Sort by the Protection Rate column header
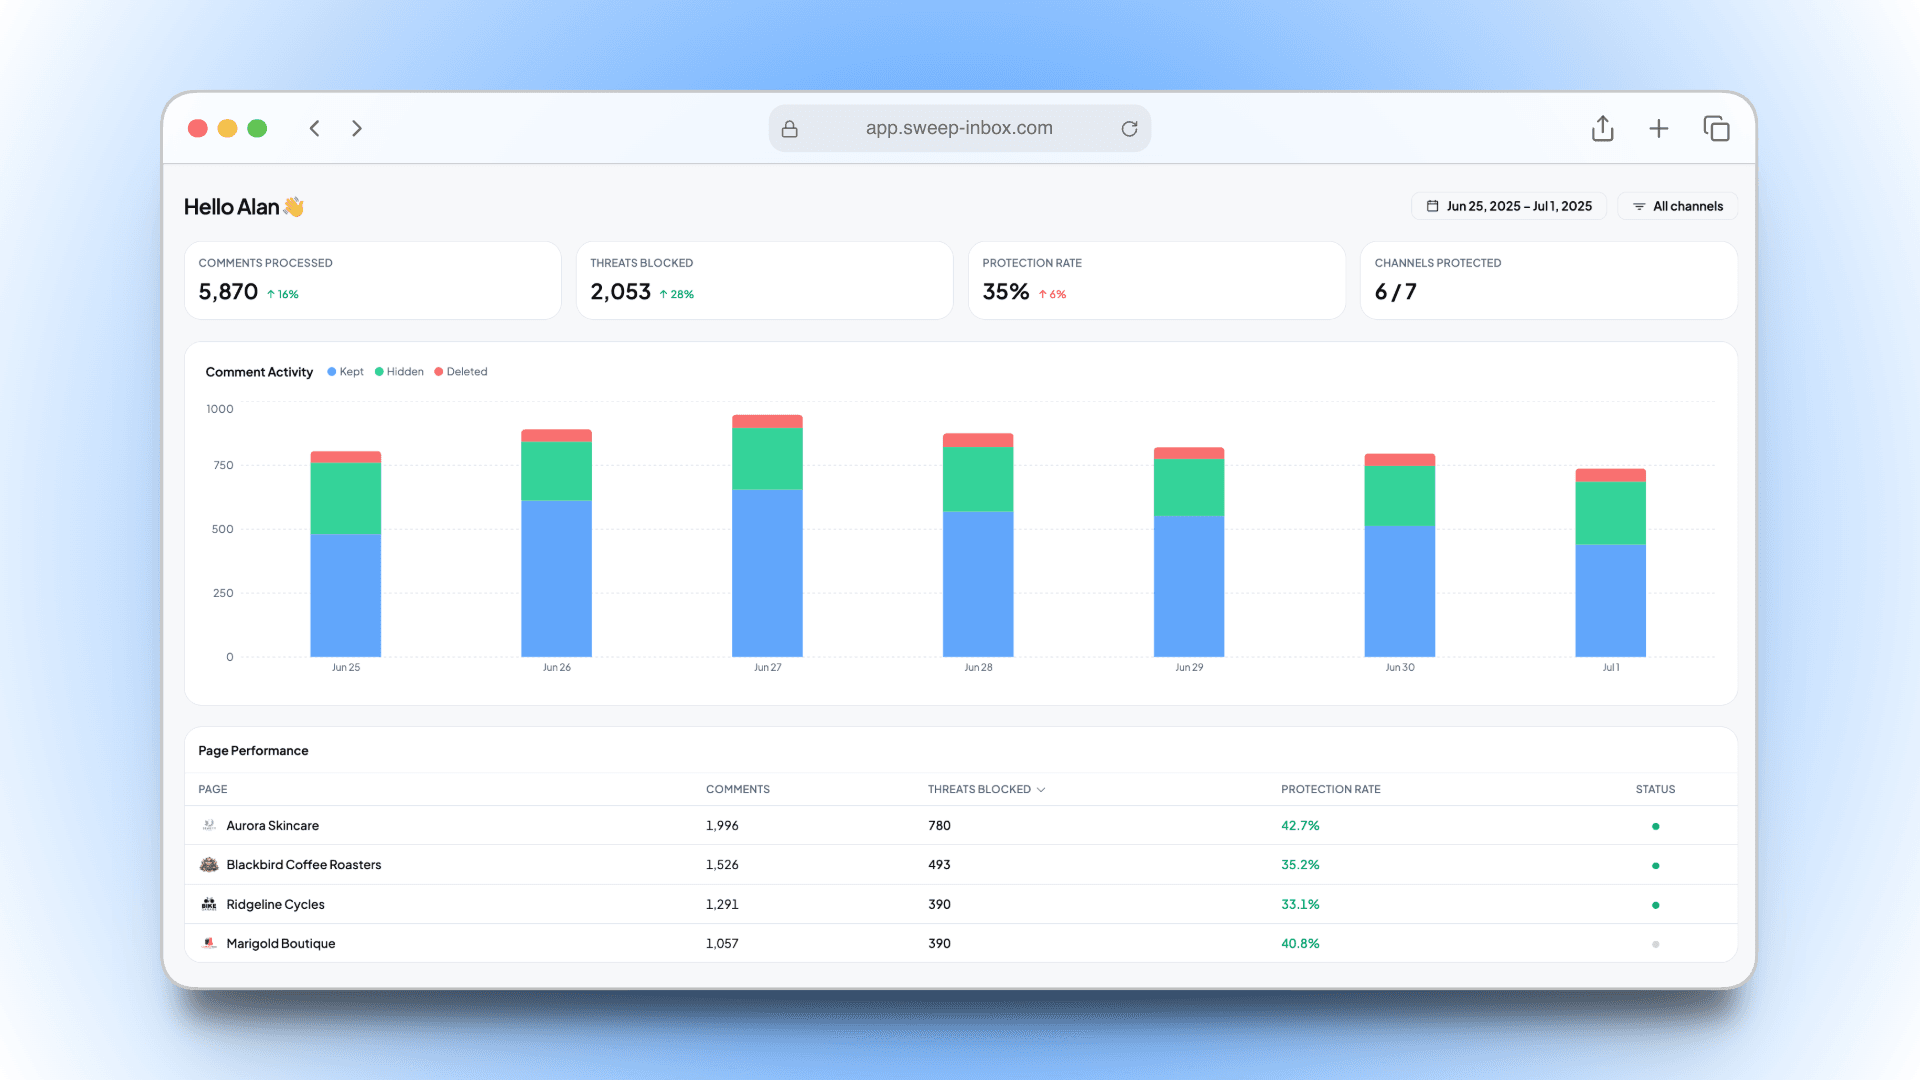 click(x=1330, y=789)
